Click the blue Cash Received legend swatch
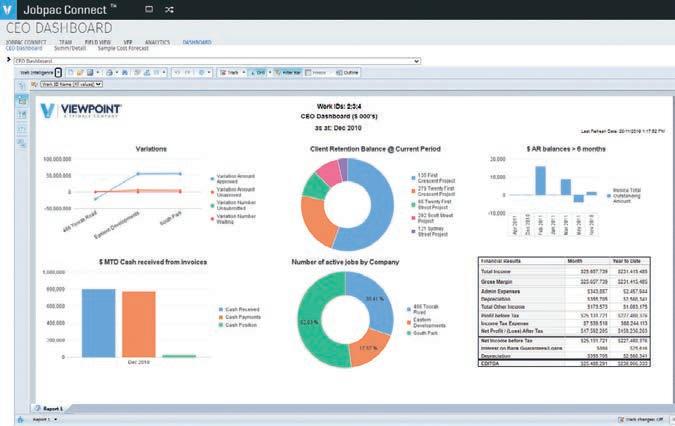 pyautogui.click(x=221, y=309)
